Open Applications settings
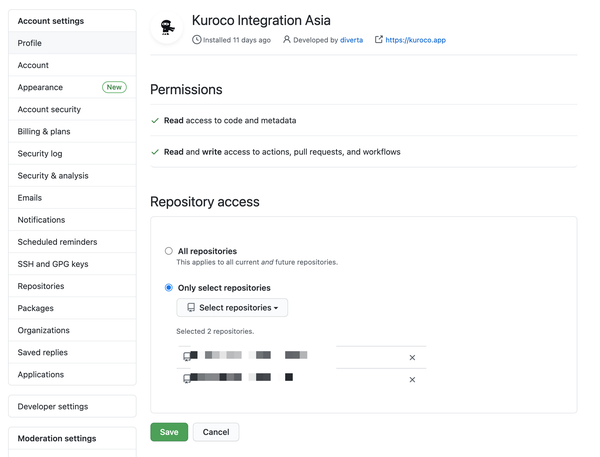The height and width of the screenshot is (457, 600). [x=72, y=375]
